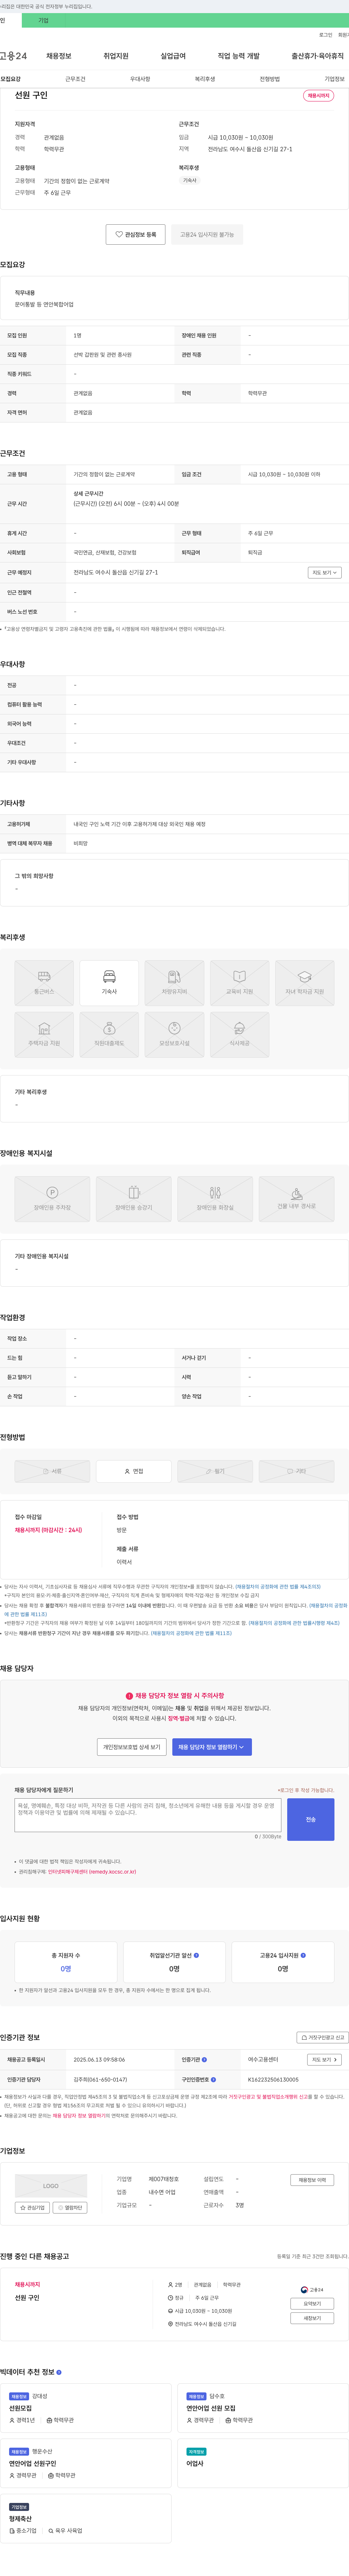The height and width of the screenshot is (2576, 349).
Task: Open the 실업급여 main menu
Action: tap(173, 56)
